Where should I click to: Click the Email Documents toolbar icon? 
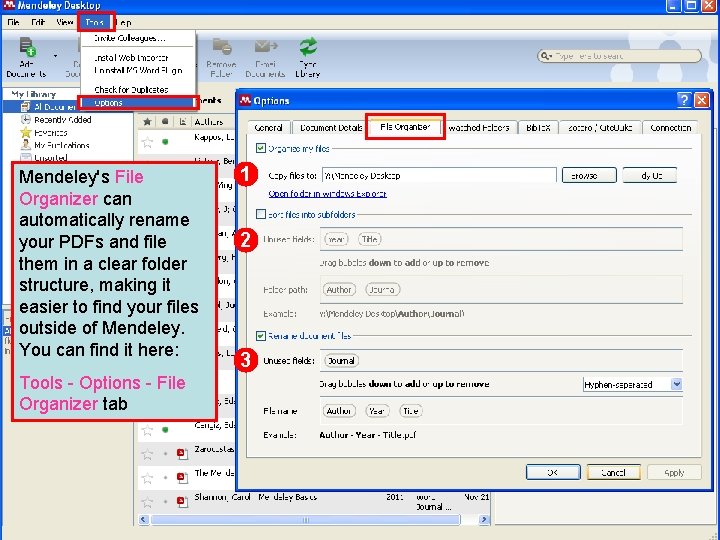(265, 47)
